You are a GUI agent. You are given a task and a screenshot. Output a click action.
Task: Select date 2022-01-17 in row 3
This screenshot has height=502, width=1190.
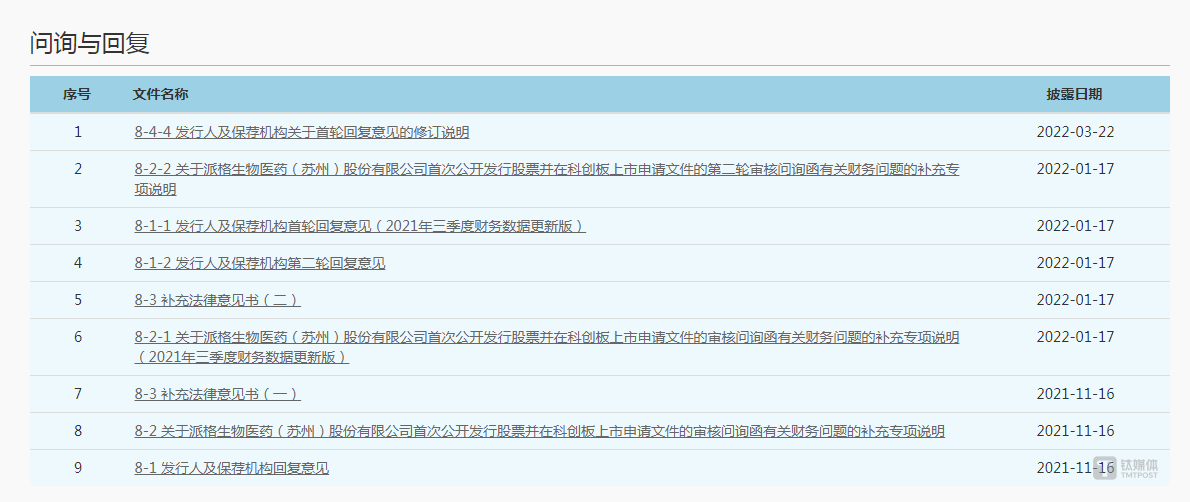pos(1075,226)
